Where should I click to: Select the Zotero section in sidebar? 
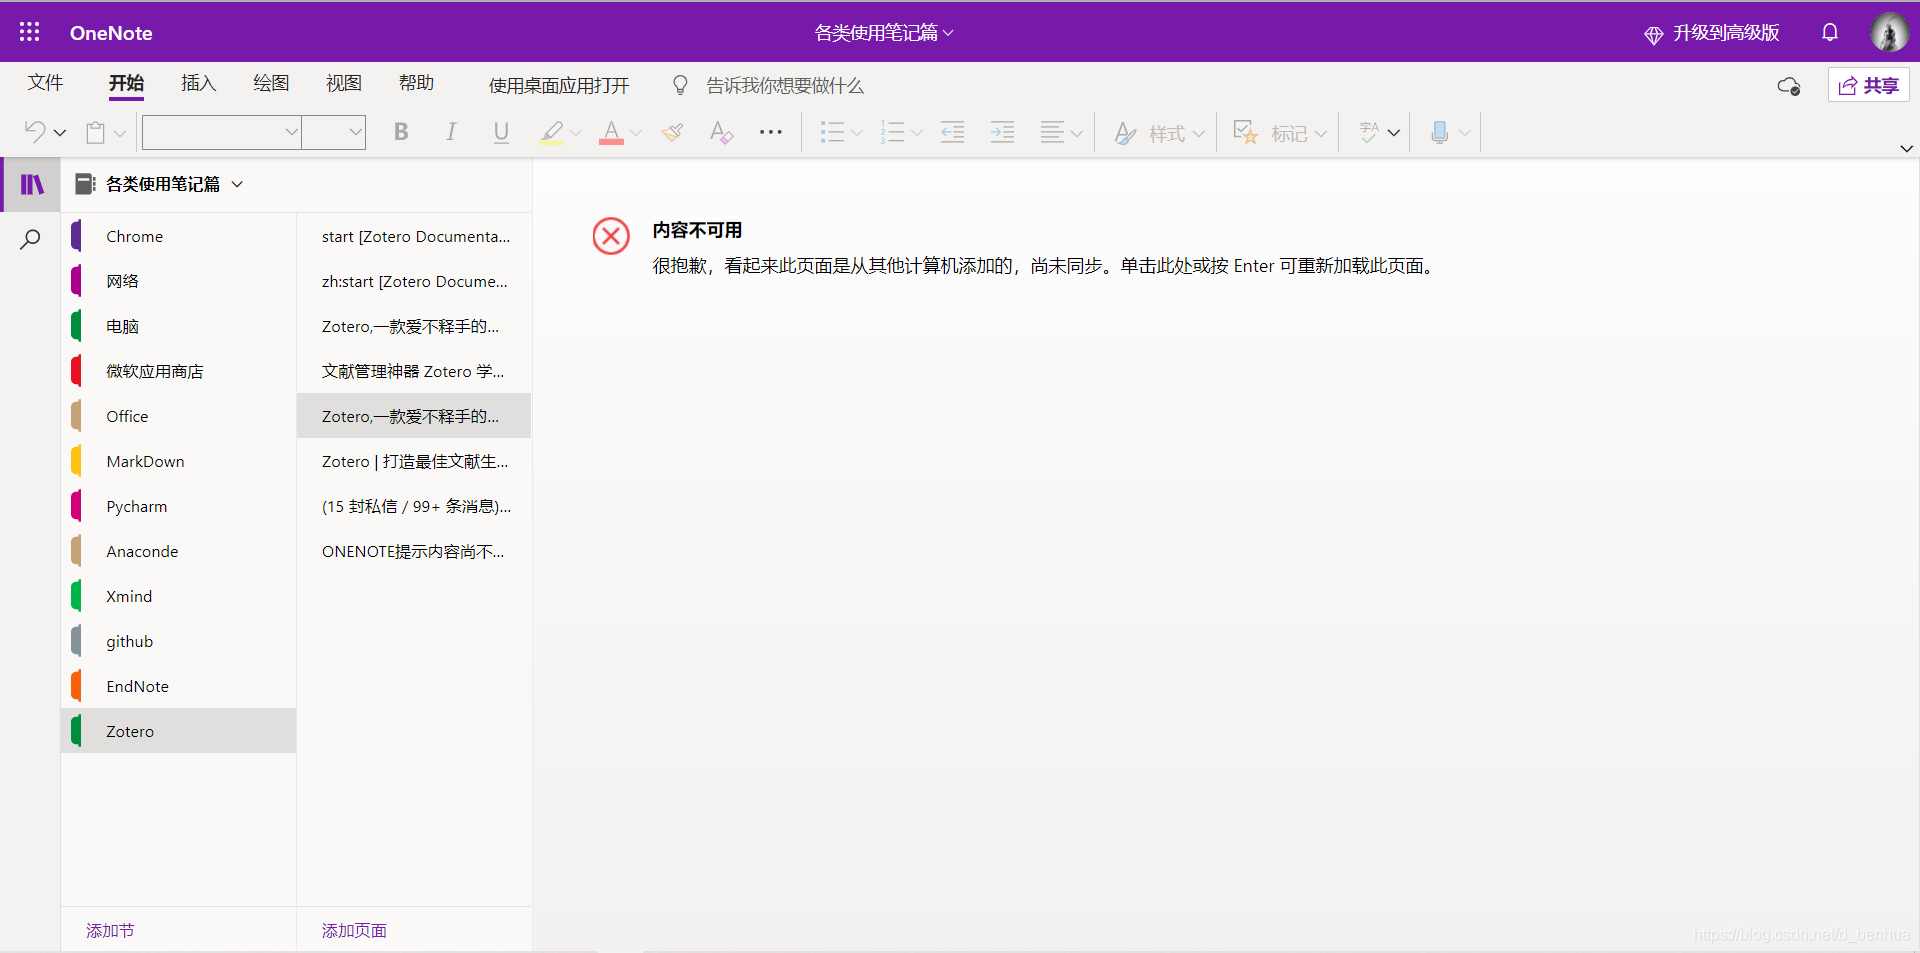[x=130, y=731]
